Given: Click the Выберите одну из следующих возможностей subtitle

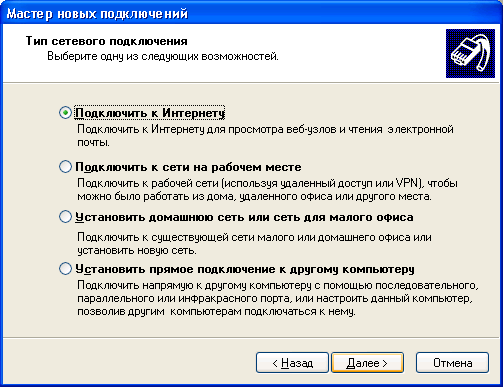Looking at the screenshot, I should 163,56.
